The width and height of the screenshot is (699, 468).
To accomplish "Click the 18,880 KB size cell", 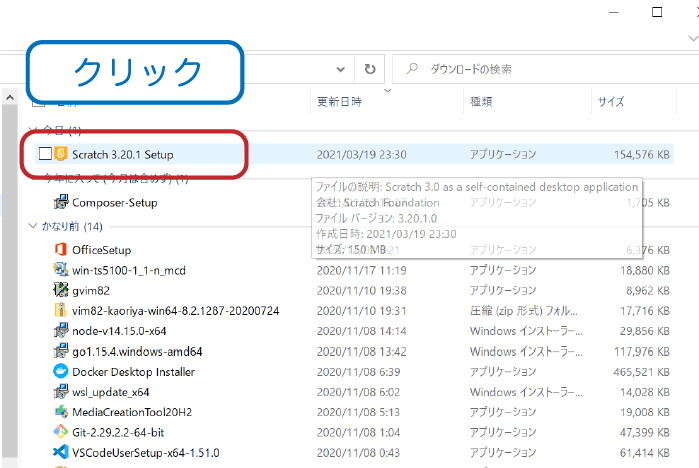I will pos(645,271).
